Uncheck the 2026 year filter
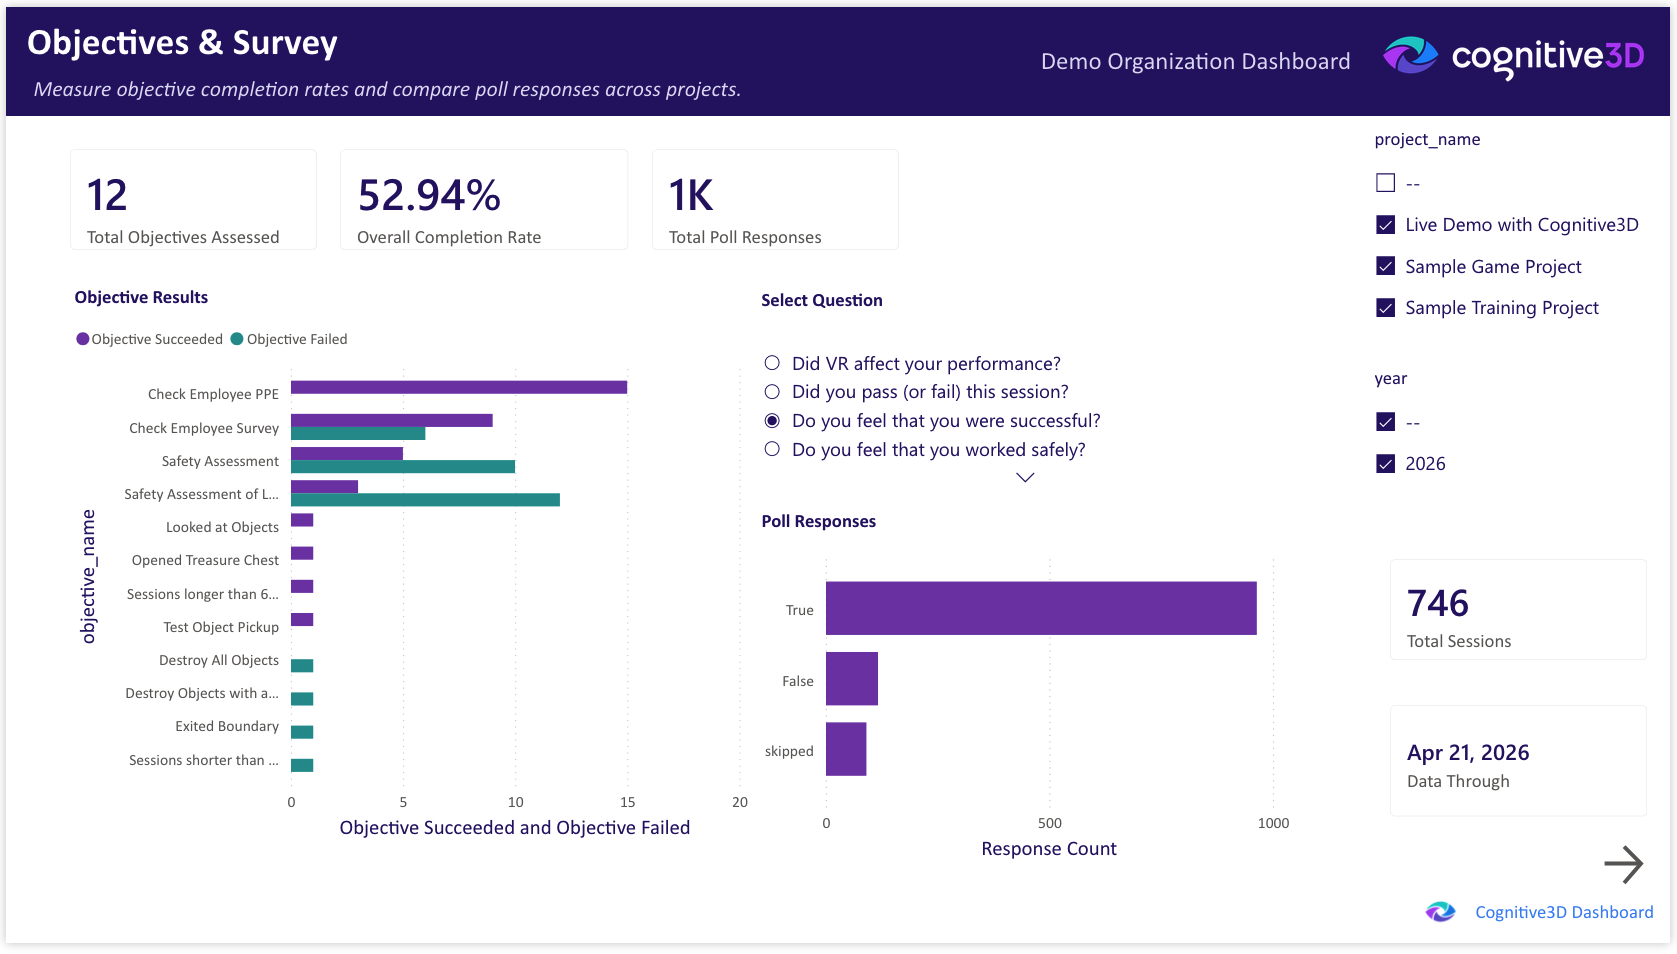Image resolution: width=1677 pixels, height=954 pixels. 1385,463
